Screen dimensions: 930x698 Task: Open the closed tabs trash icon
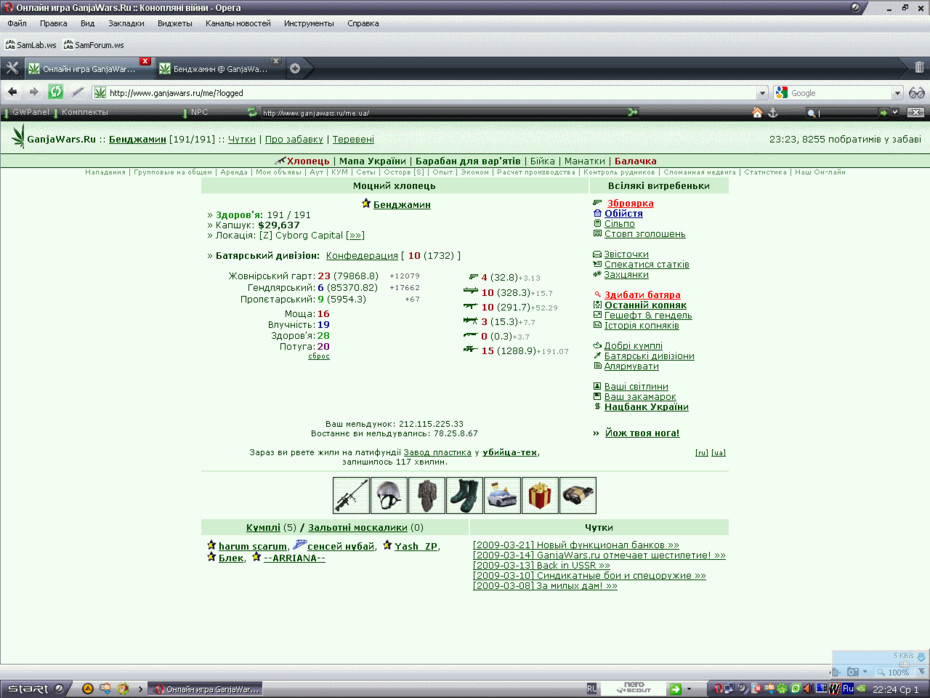919,68
